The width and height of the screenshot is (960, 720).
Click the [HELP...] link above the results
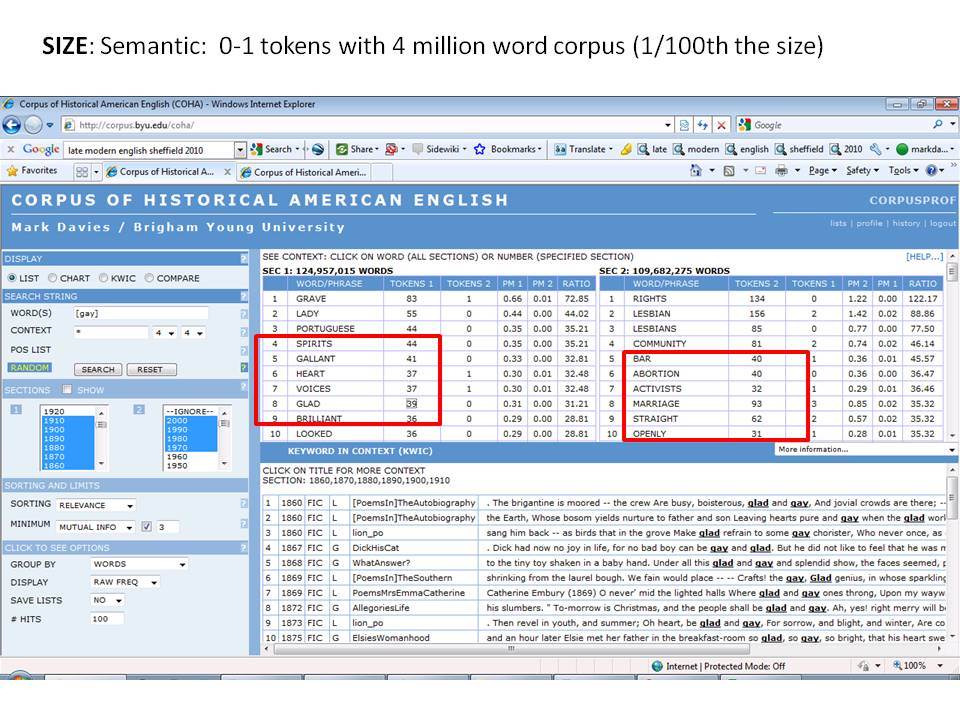(x=924, y=257)
